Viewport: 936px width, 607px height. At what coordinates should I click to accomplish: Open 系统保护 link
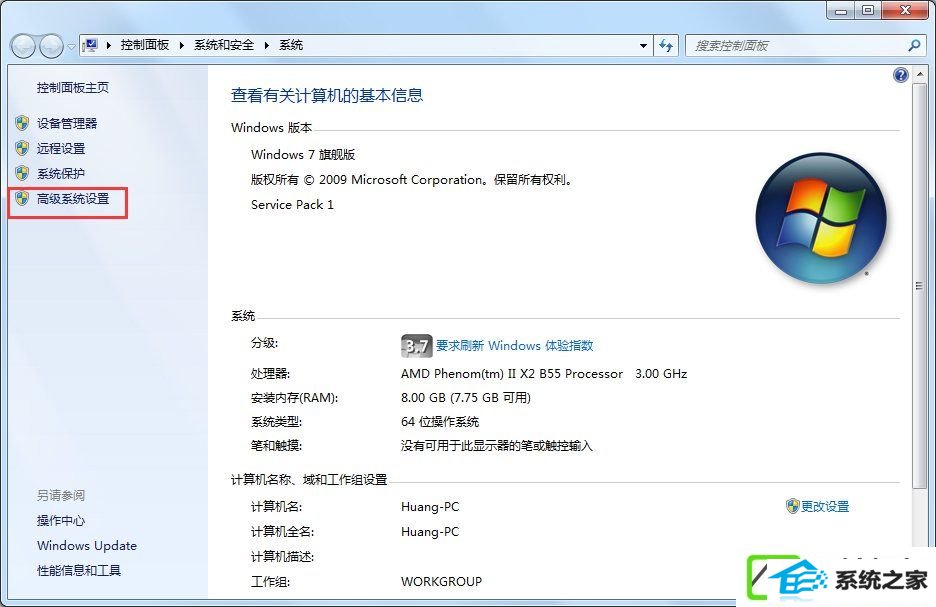61,174
